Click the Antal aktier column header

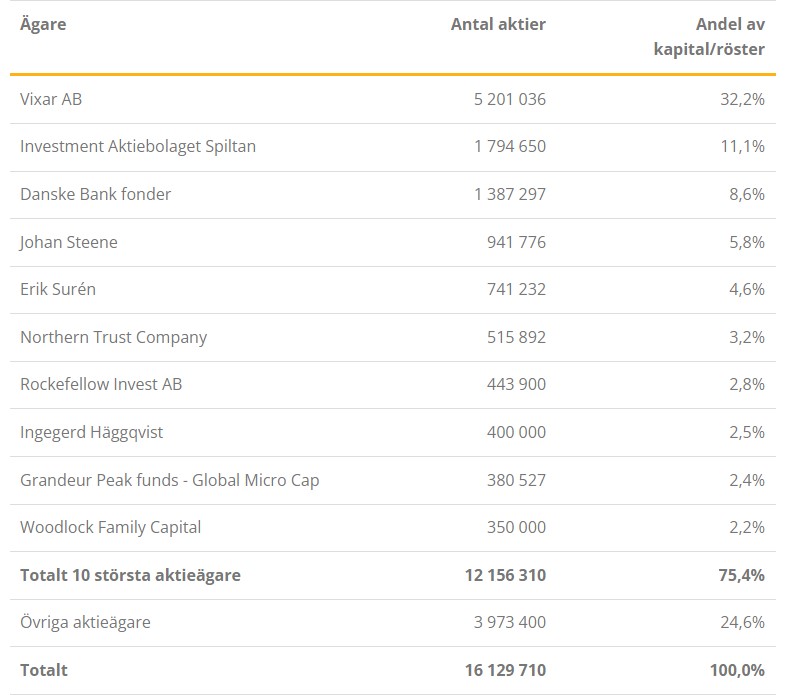pyautogui.click(x=498, y=24)
